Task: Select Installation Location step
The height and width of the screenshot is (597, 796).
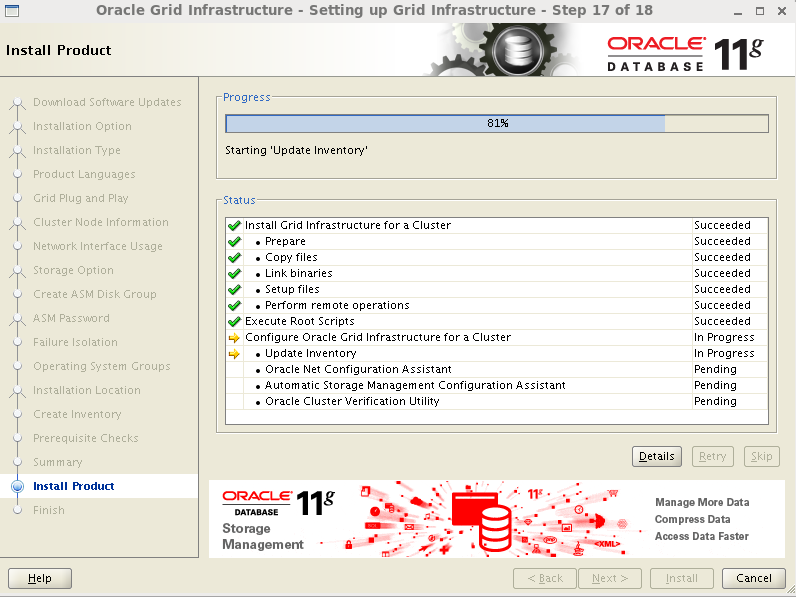Action: pos(87,390)
